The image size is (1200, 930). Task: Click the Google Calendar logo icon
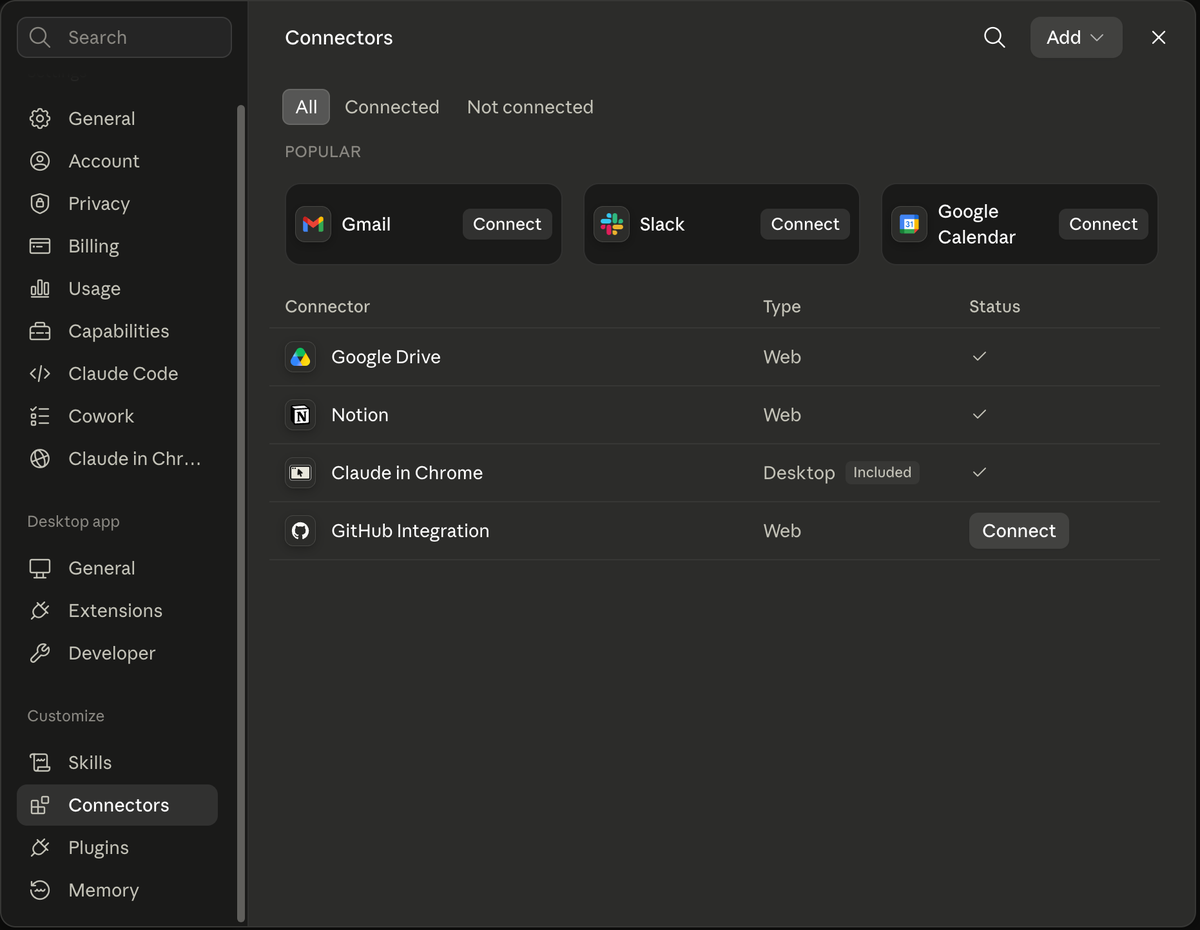[909, 224]
